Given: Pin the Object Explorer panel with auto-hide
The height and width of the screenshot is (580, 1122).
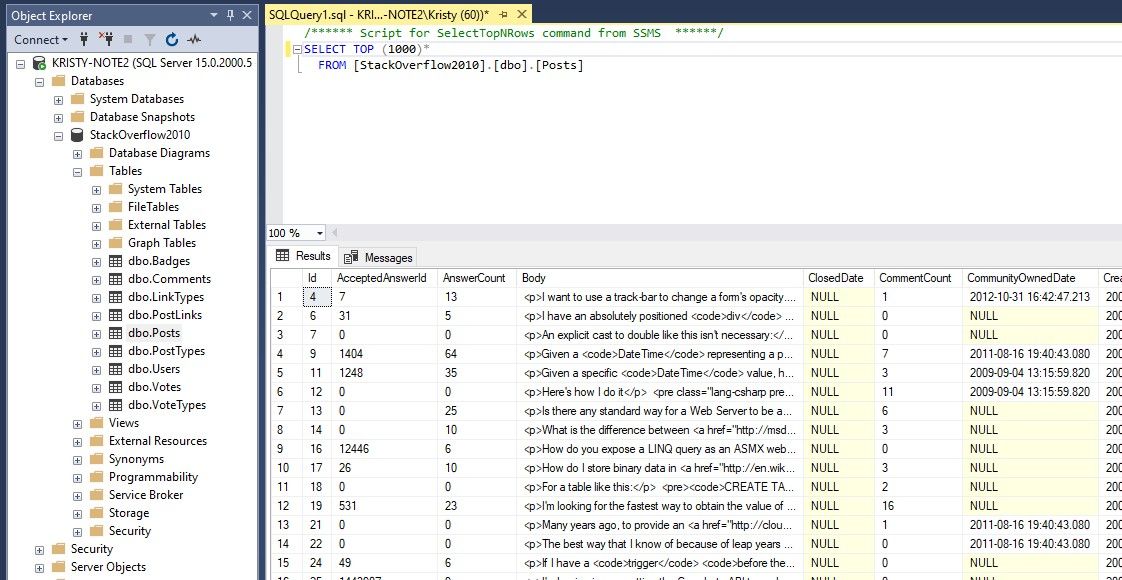Looking at the screenshot, I should click(x=230, y=15).
